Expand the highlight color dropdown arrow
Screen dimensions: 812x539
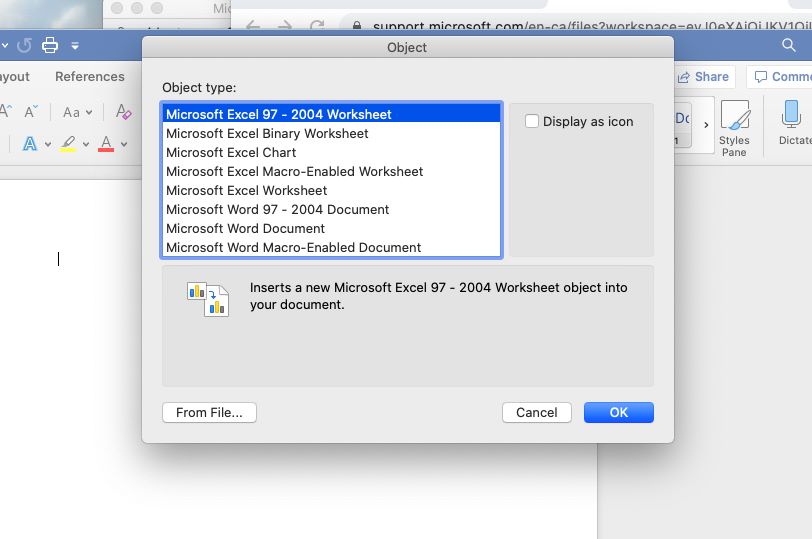86,144
